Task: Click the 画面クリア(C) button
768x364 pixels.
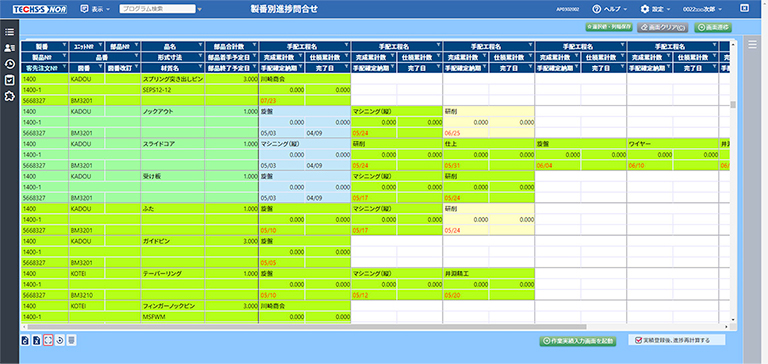Action: tap(664, 27)
